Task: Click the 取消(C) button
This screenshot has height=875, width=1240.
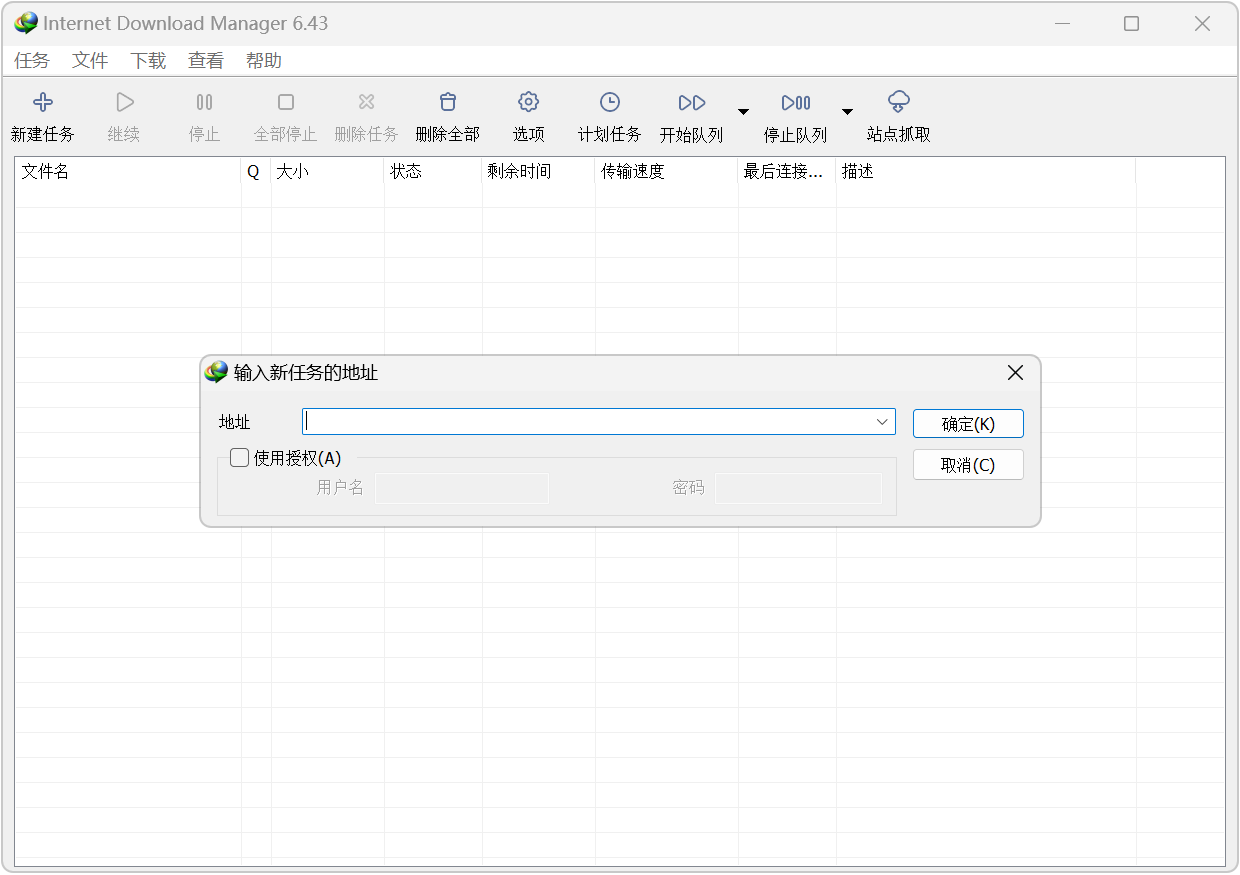Action: [968, 465]
